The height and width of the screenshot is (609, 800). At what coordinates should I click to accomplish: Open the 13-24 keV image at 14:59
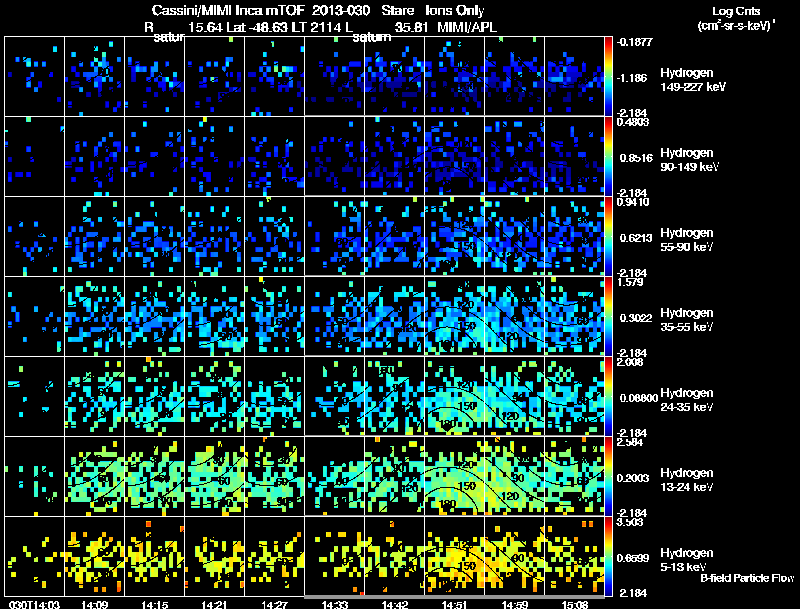[514, 477]
